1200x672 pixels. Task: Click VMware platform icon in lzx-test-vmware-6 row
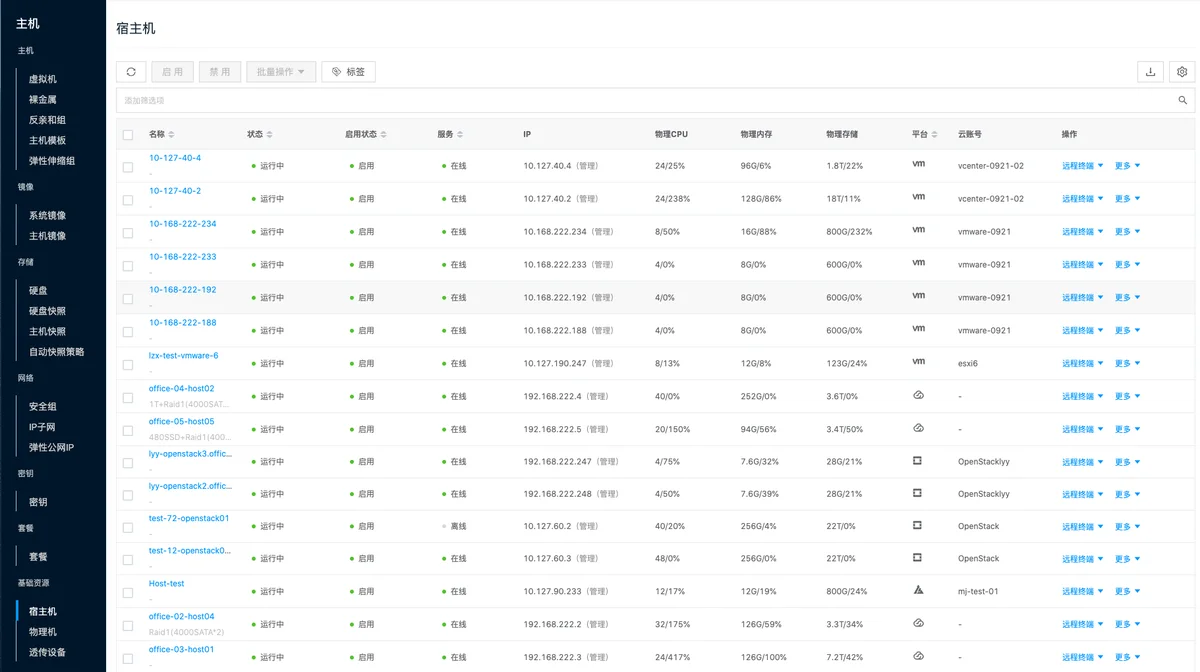pos(918,361)
